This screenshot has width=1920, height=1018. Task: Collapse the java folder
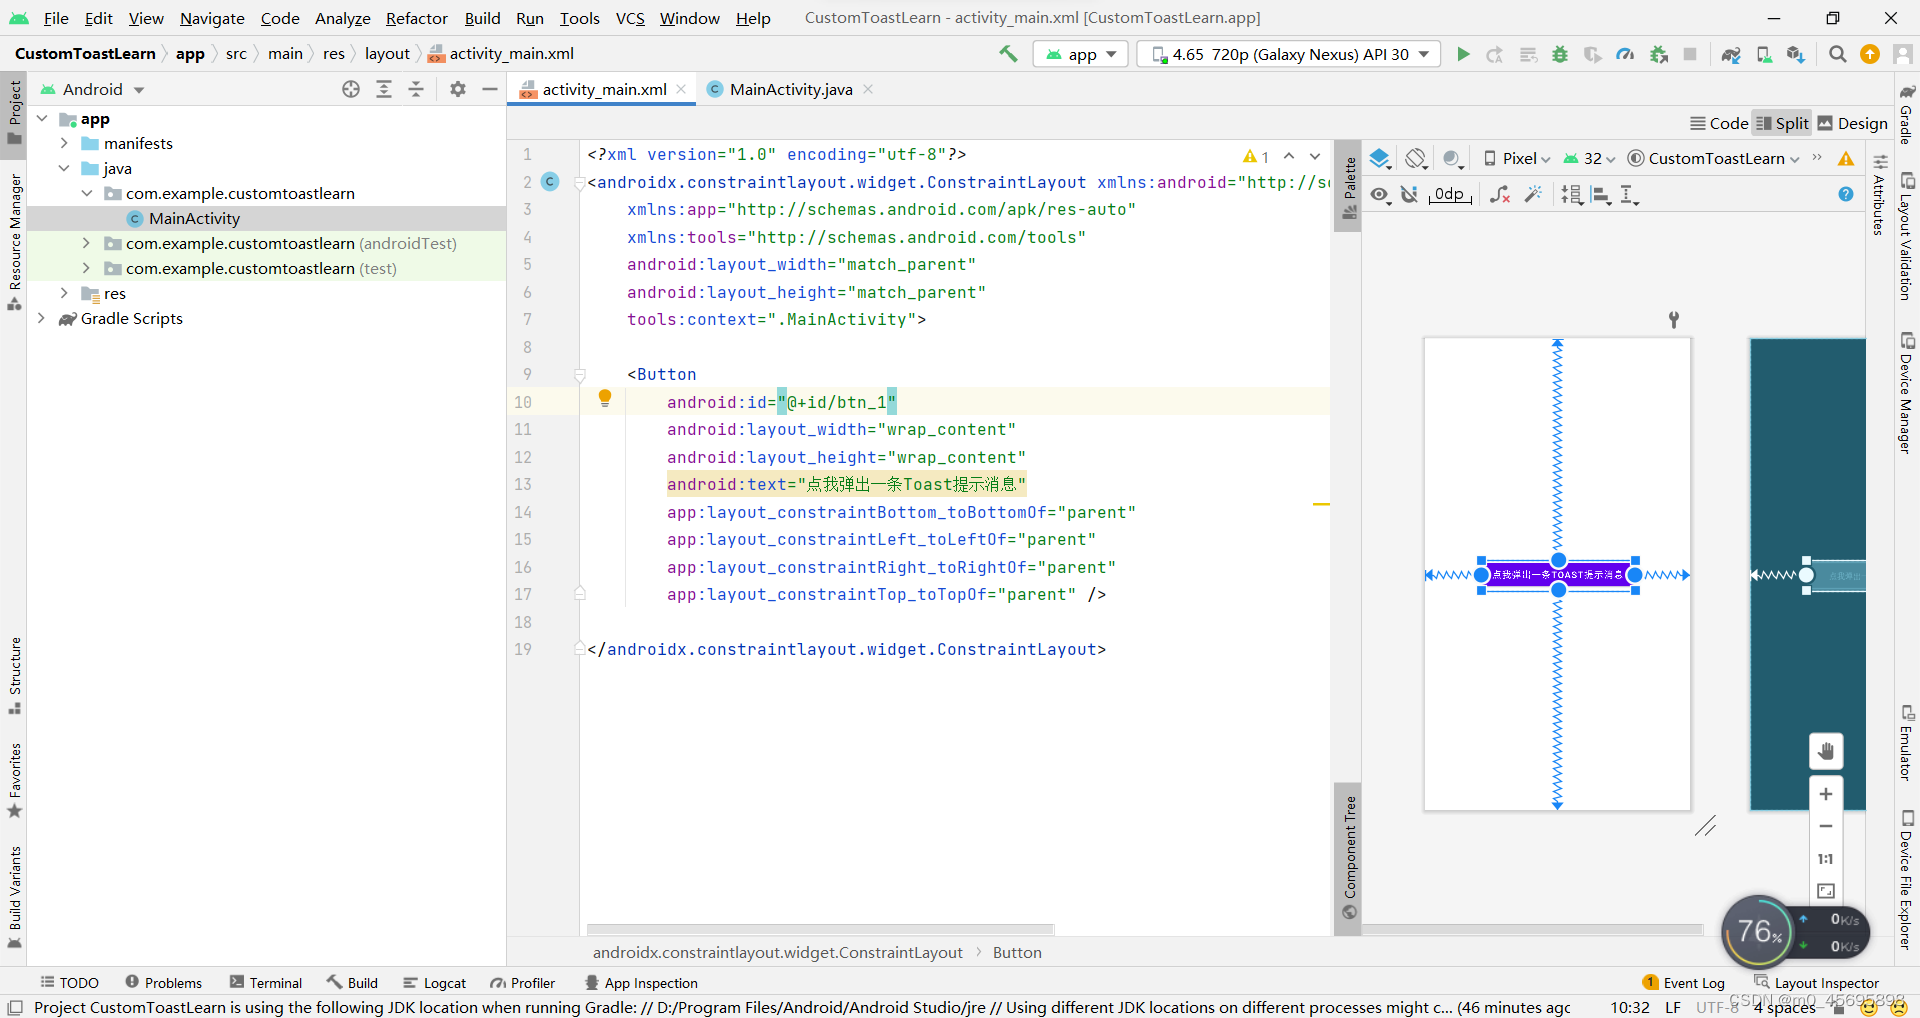64,168
